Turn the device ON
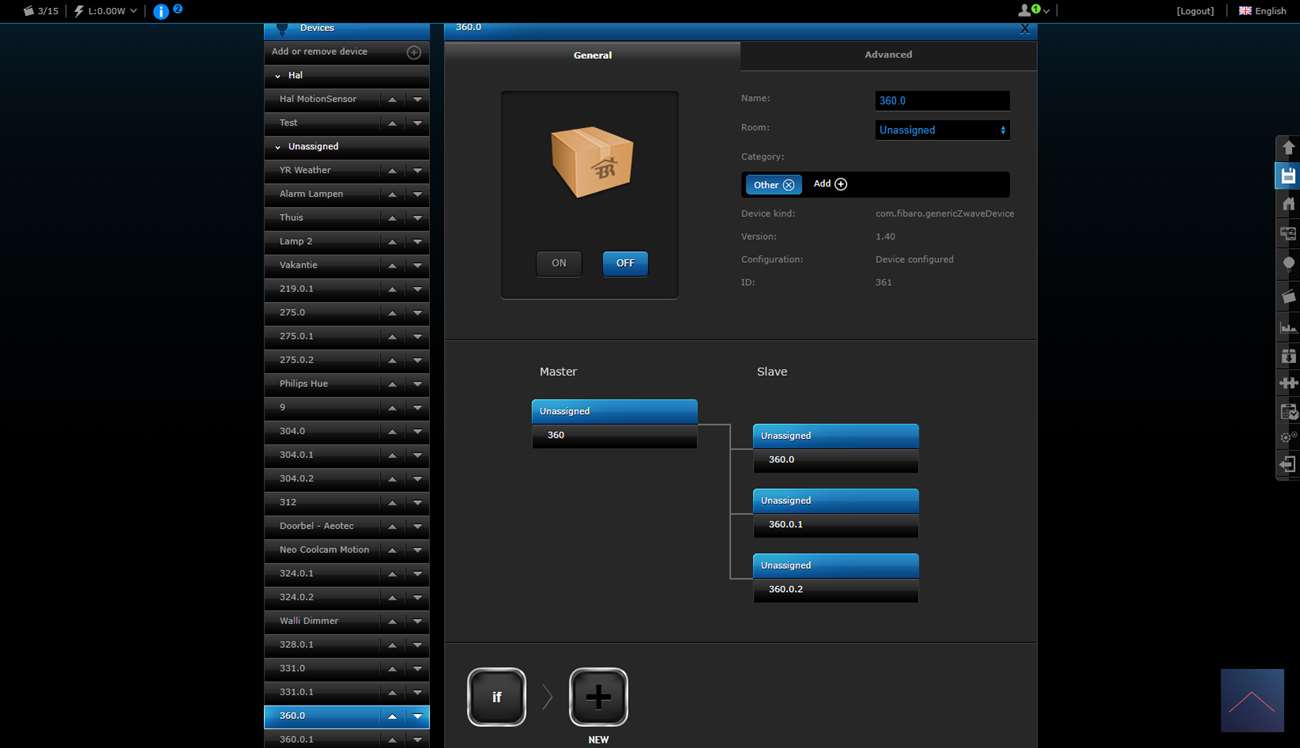This screenshot has width=1300, height=748. tap(559, 263)
